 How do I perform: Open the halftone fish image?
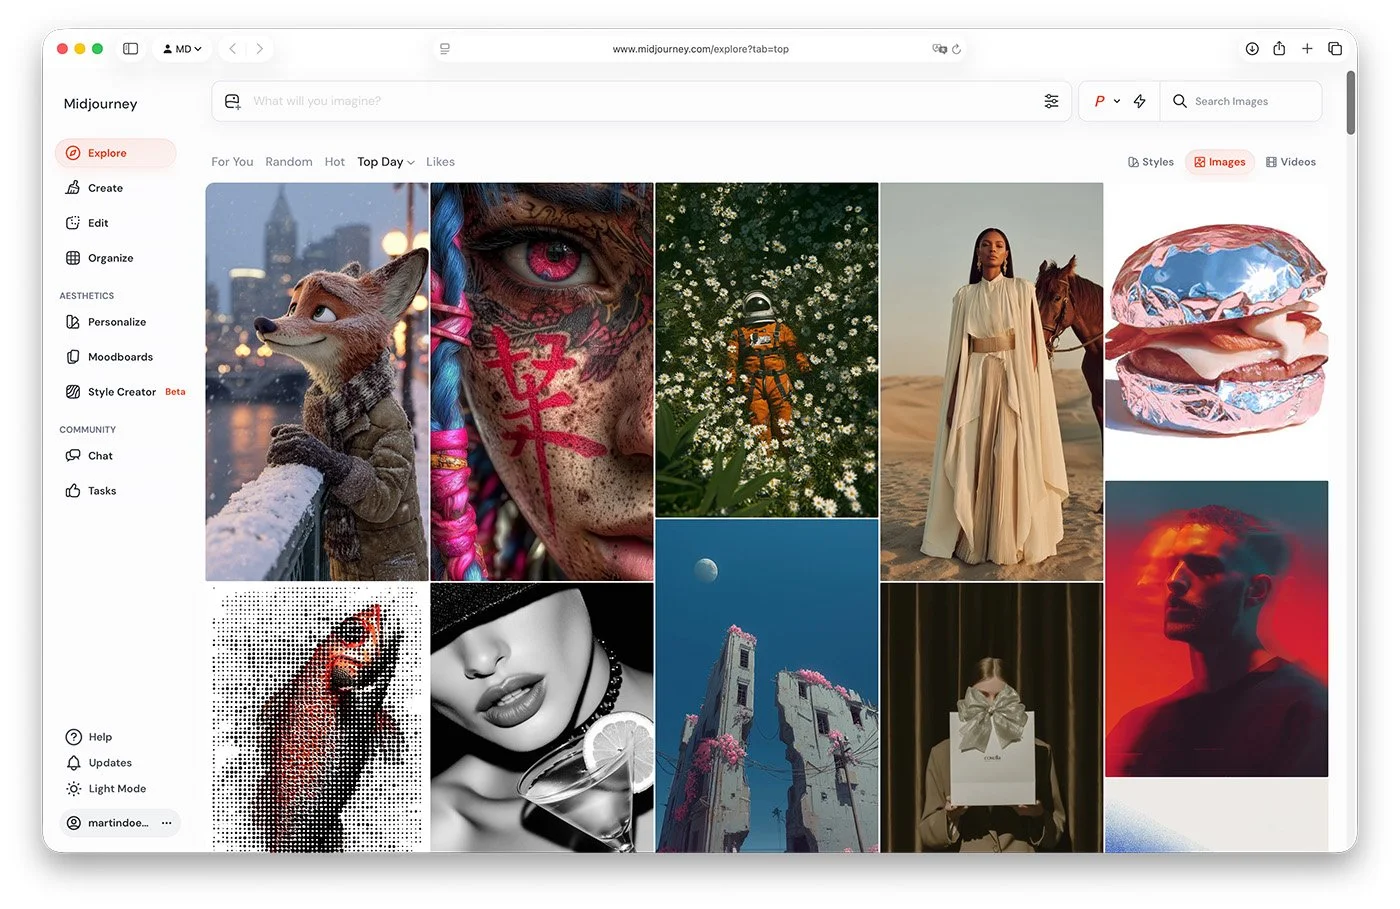point(317,718)
